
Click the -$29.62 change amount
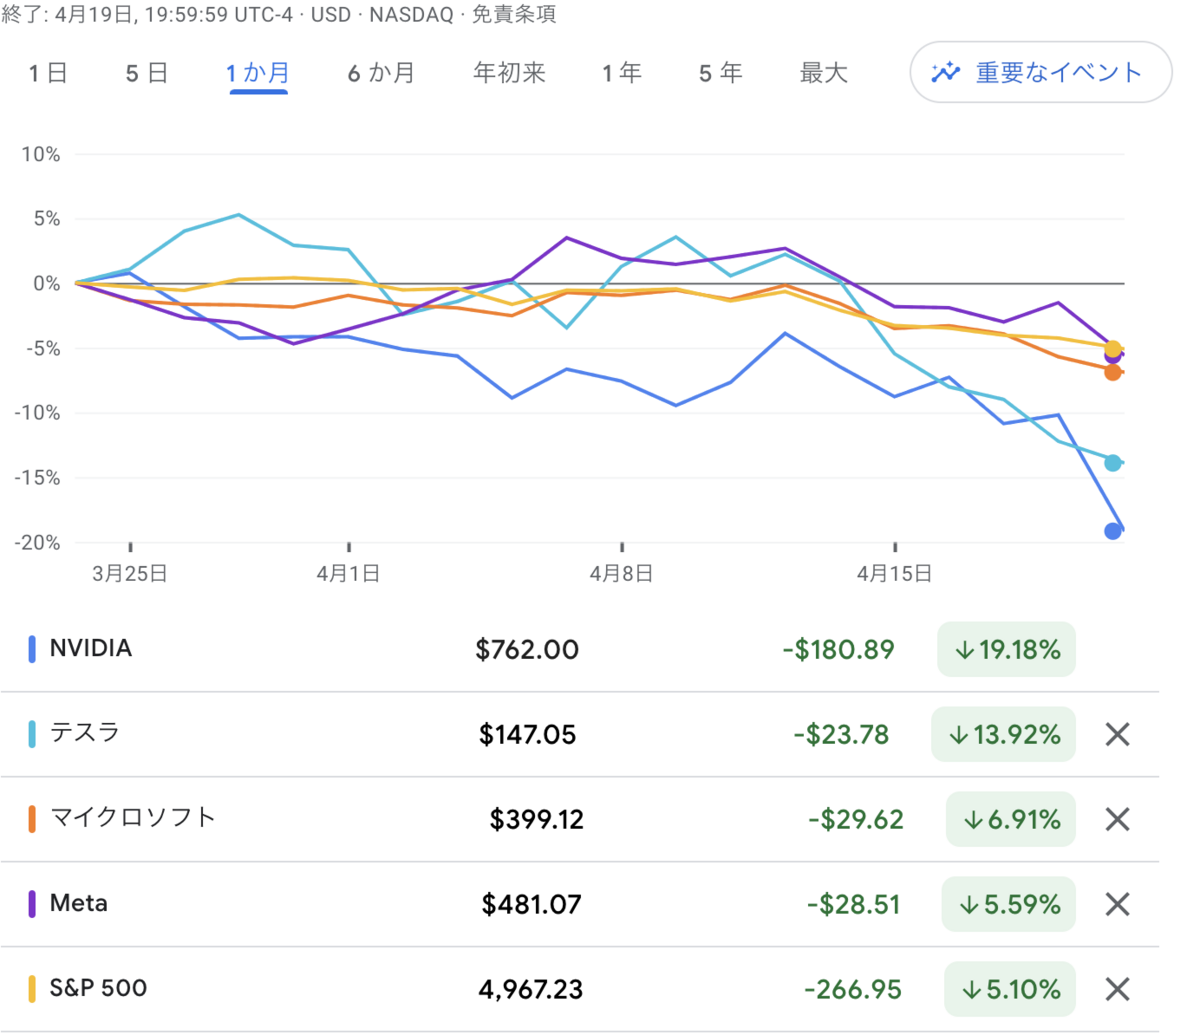click(x=856, y=820)
